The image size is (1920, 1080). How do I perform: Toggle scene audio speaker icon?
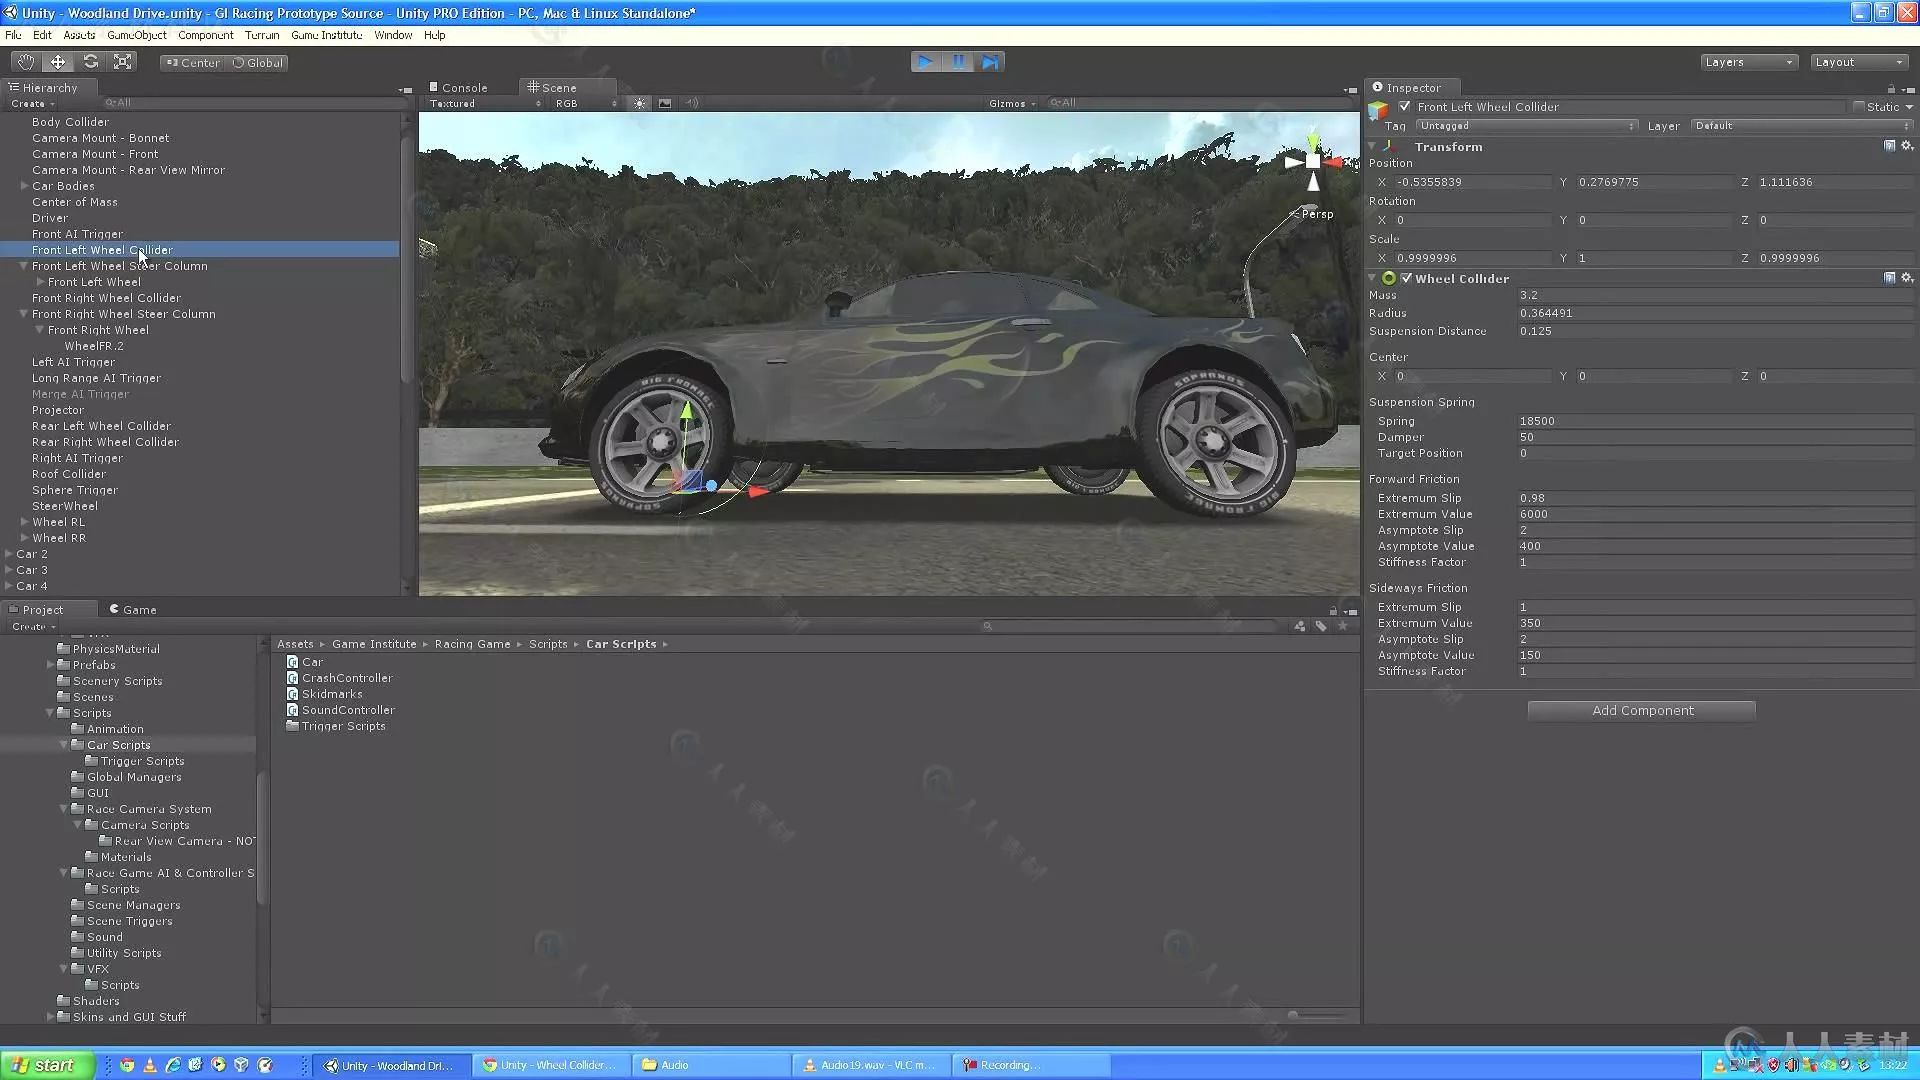[691, 103]
